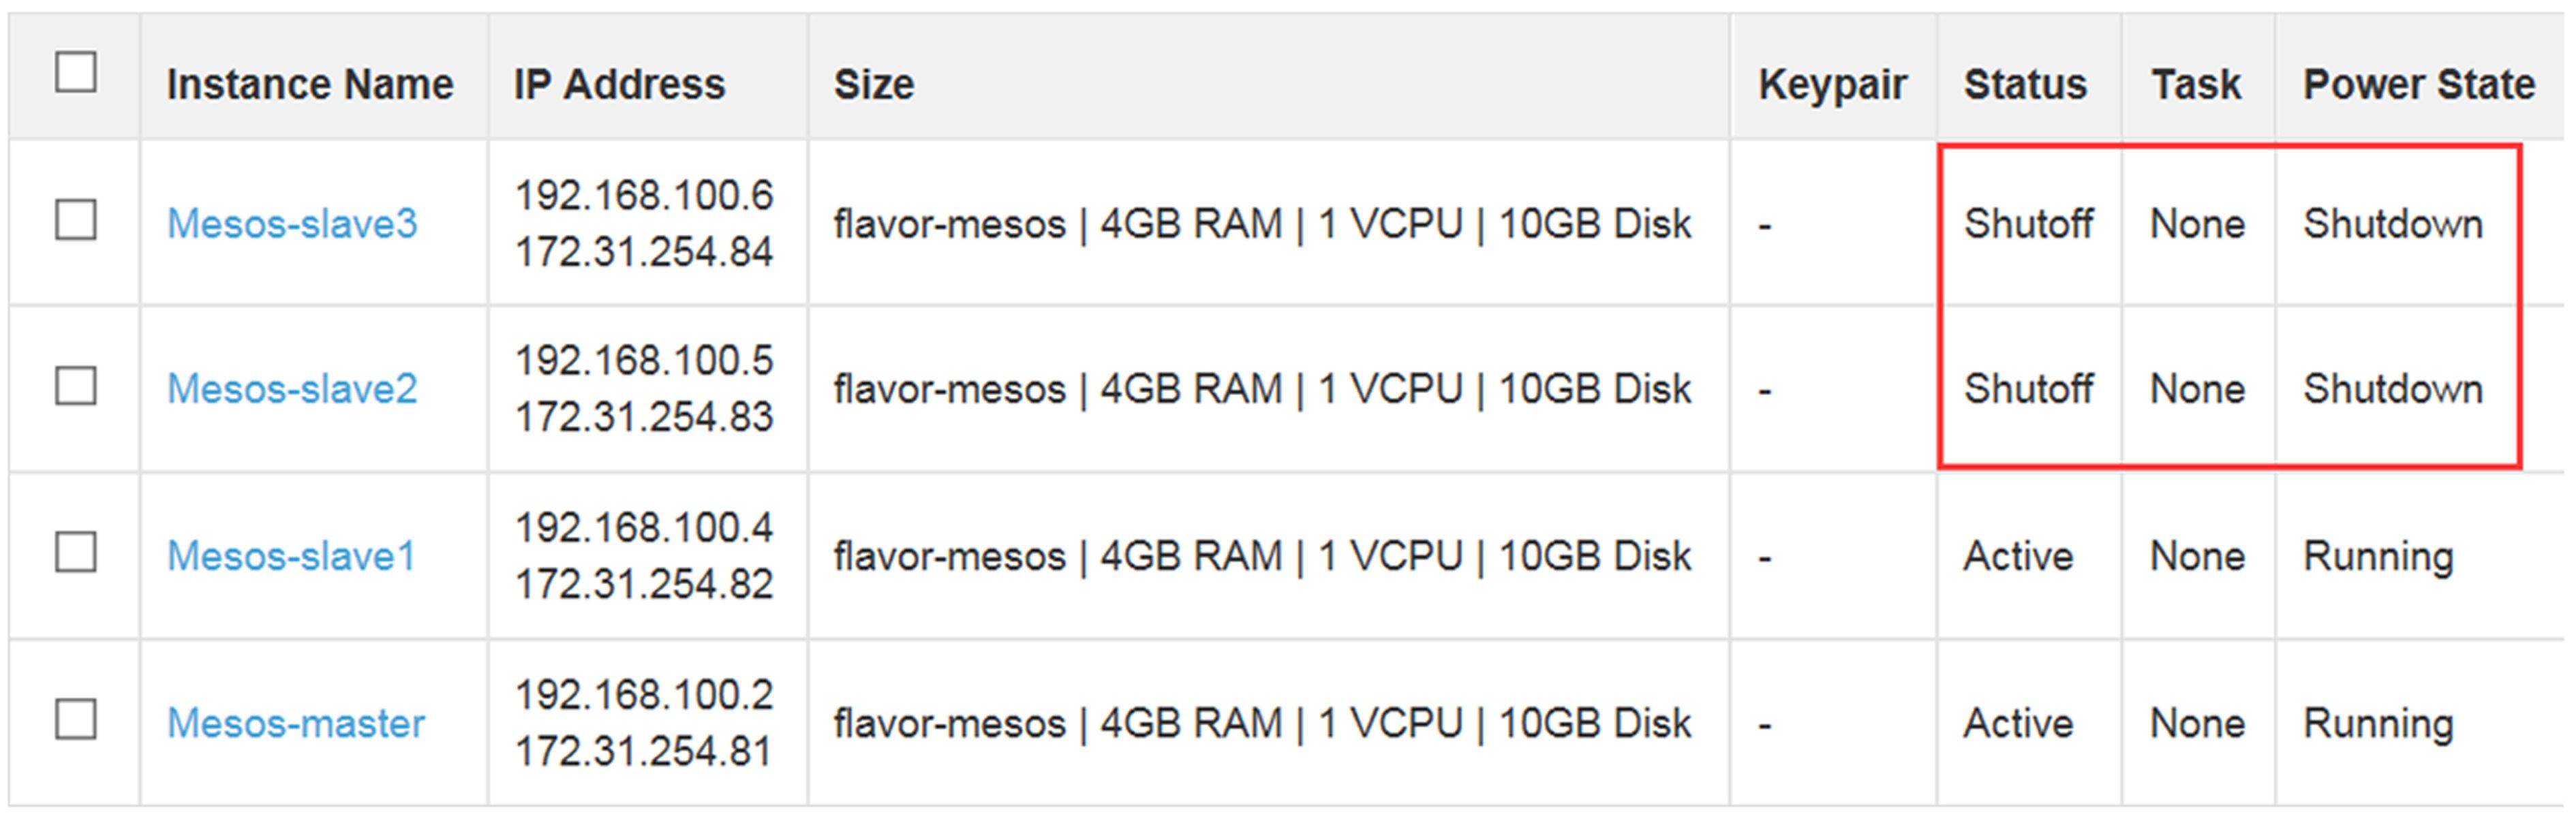2576x821 pixels.
Task: Sort by Power State column header
Action: [2419, 85]
